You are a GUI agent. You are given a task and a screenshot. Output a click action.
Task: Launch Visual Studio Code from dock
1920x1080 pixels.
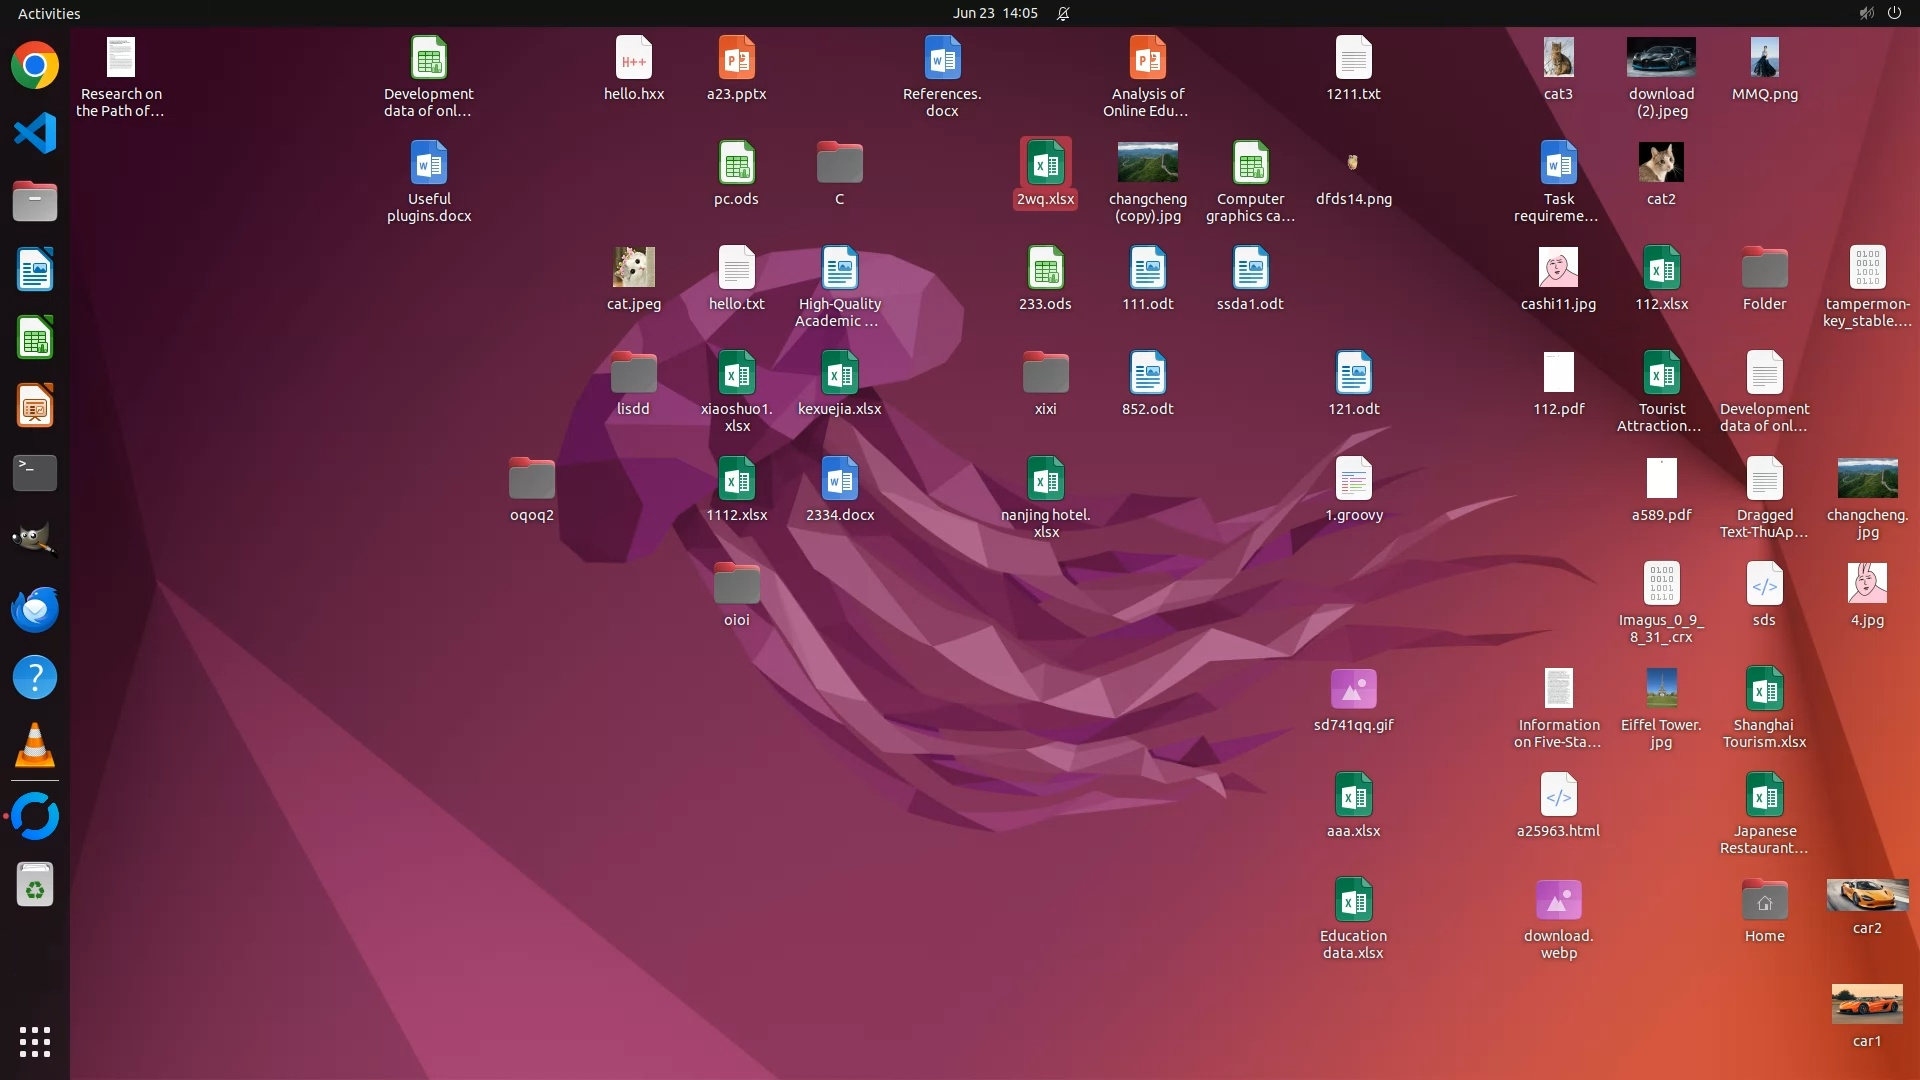tap(35, 133)
